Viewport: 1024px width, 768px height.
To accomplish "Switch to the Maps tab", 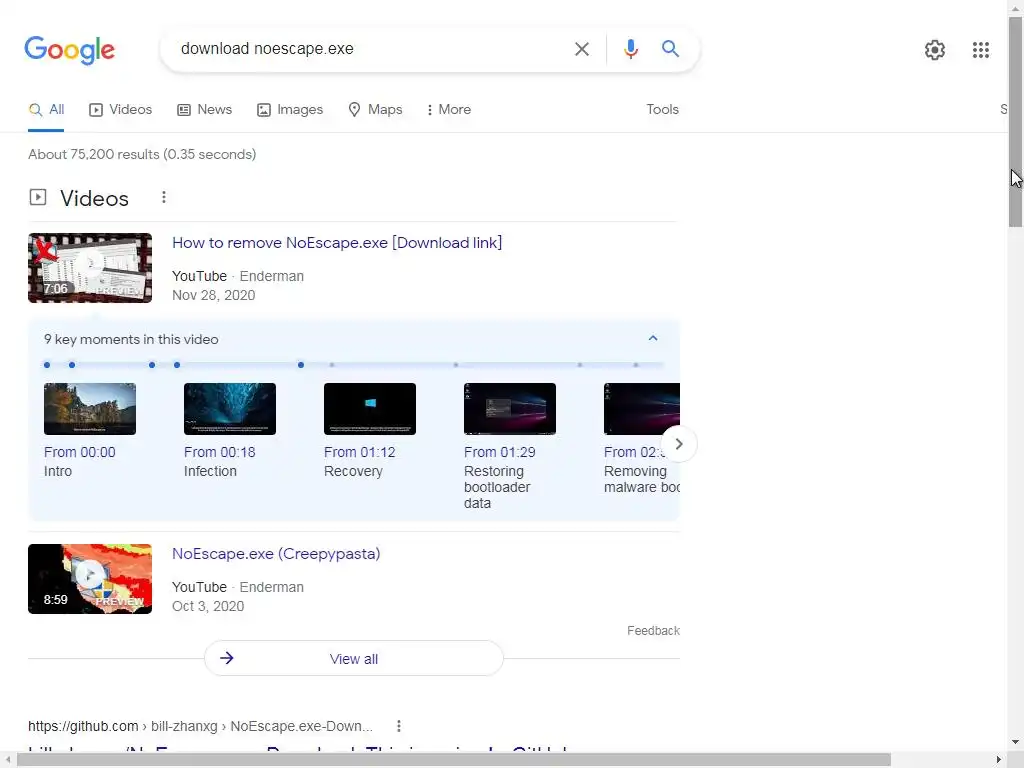I will [x=376, y=110].
